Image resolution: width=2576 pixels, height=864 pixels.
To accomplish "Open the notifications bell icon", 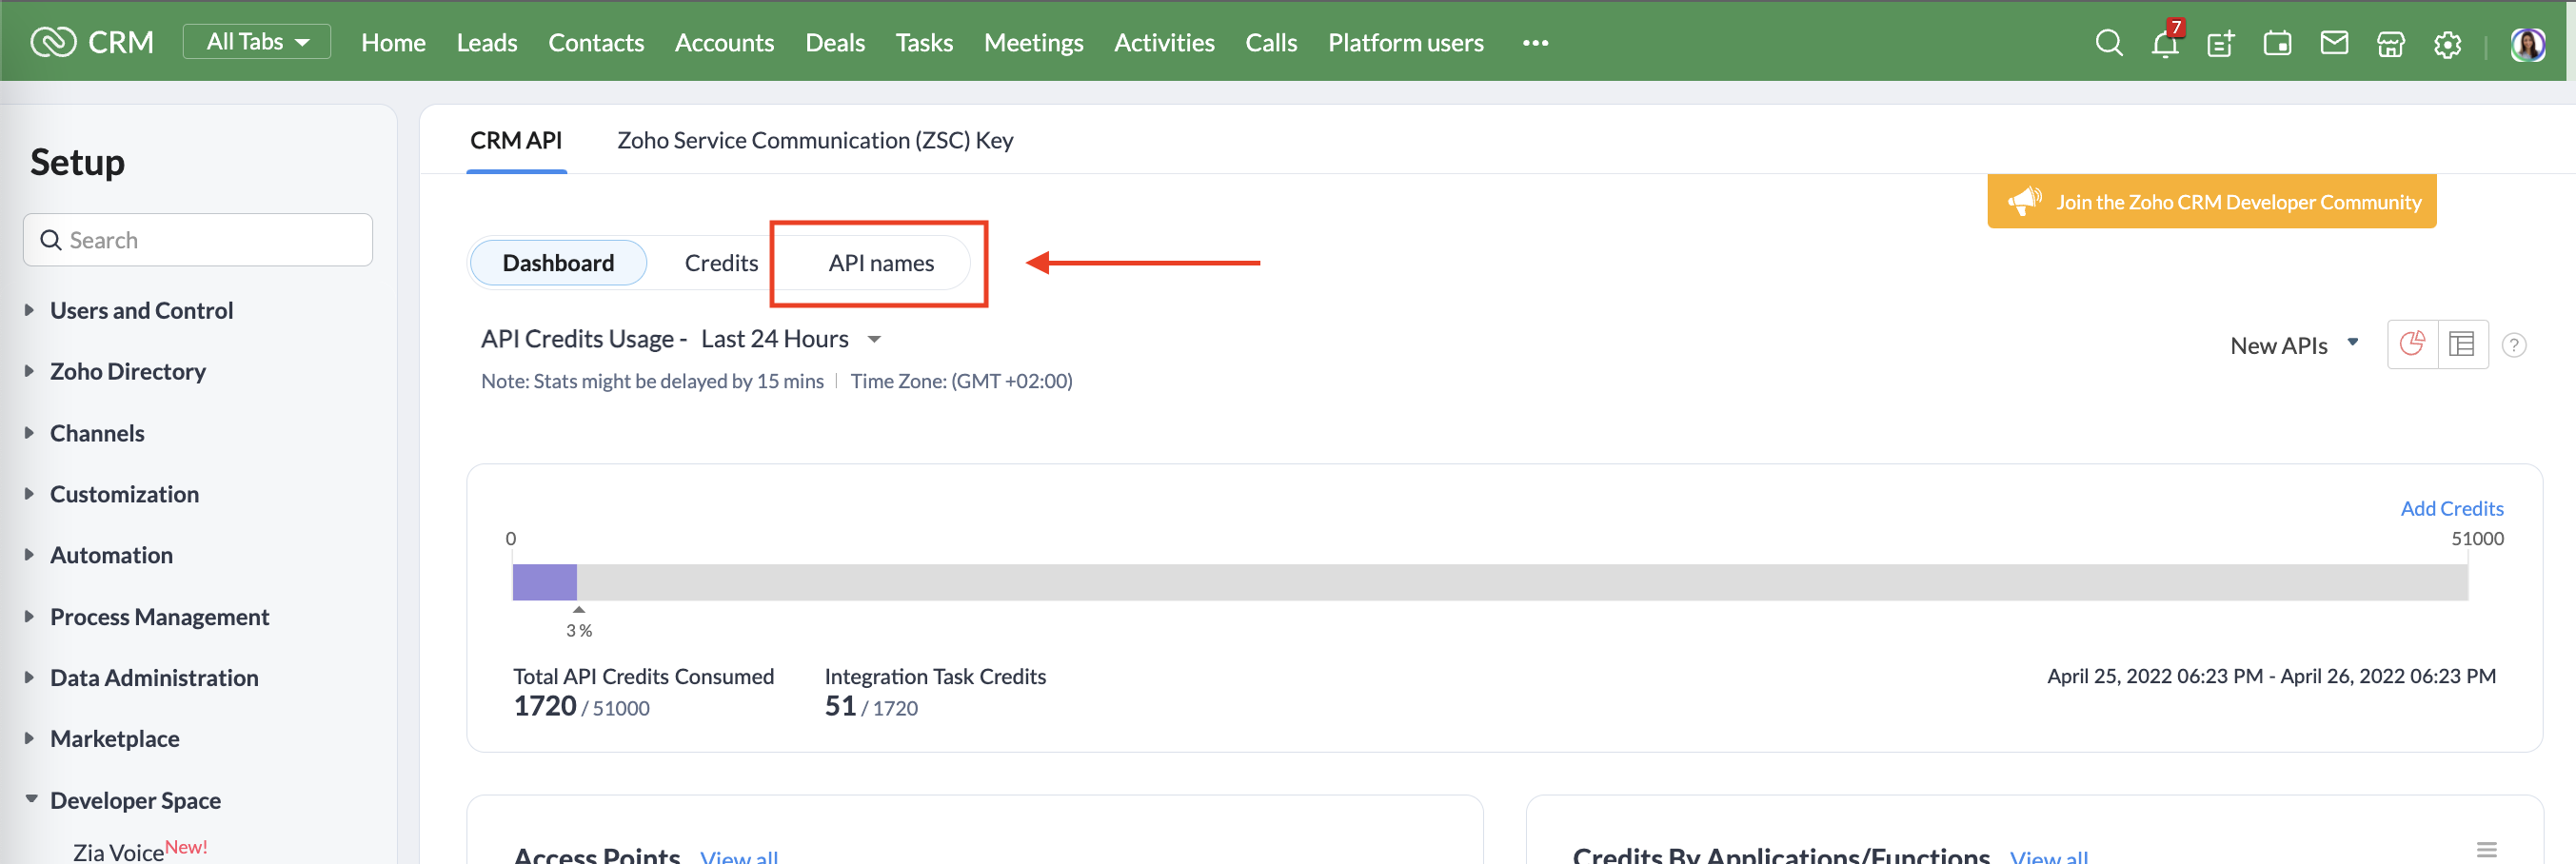I will coord(2165,43).
